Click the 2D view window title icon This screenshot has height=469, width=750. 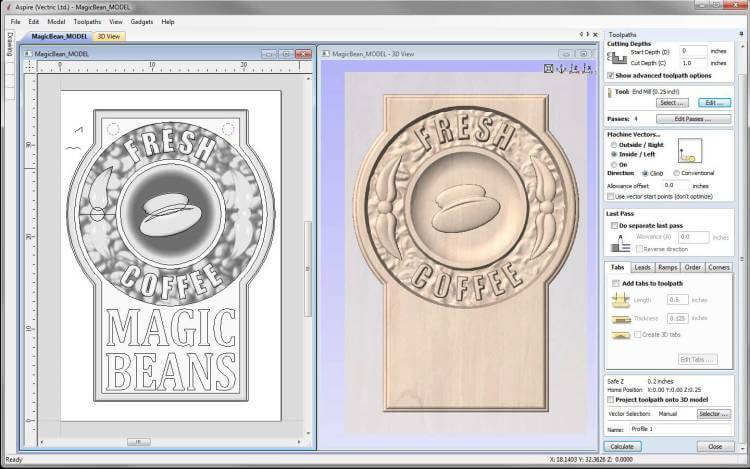(x=28, y=54)
